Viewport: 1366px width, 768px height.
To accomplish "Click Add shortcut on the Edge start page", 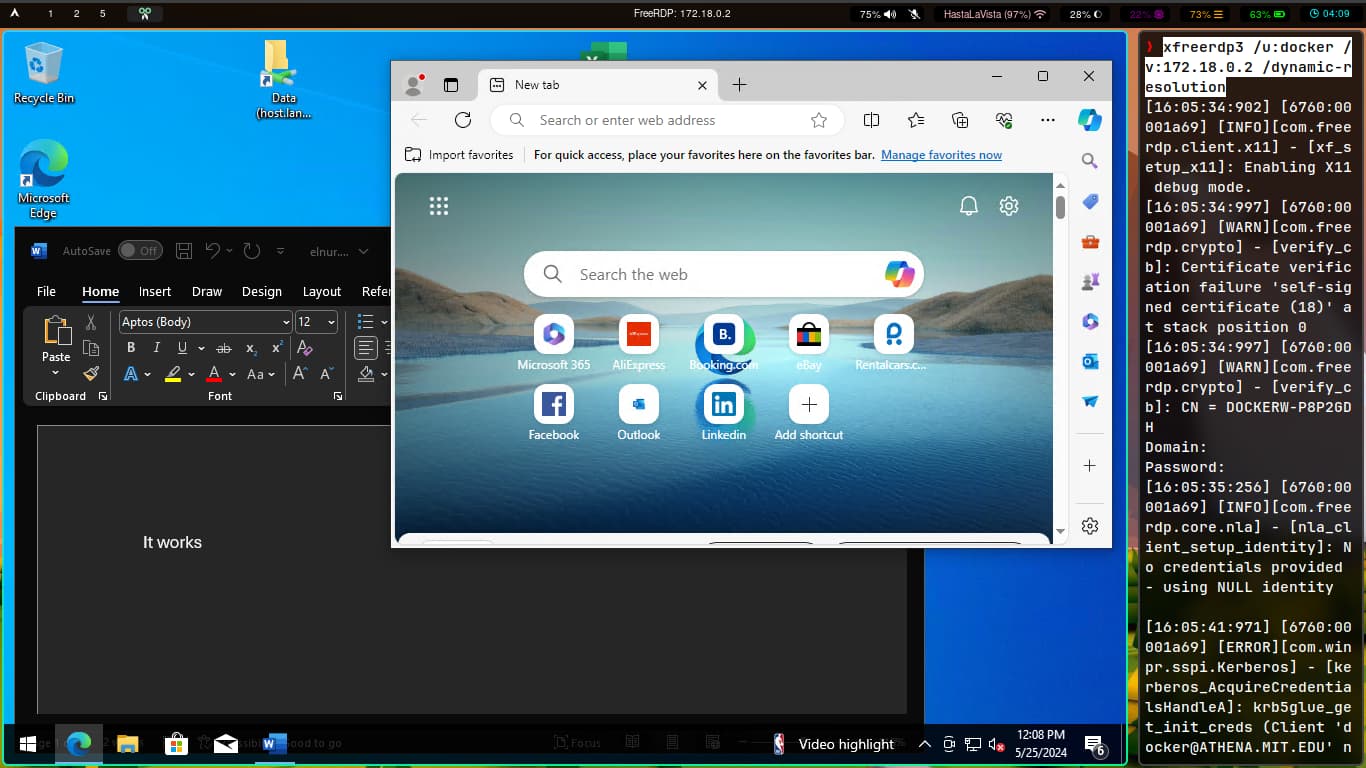I will coord(808,404).
